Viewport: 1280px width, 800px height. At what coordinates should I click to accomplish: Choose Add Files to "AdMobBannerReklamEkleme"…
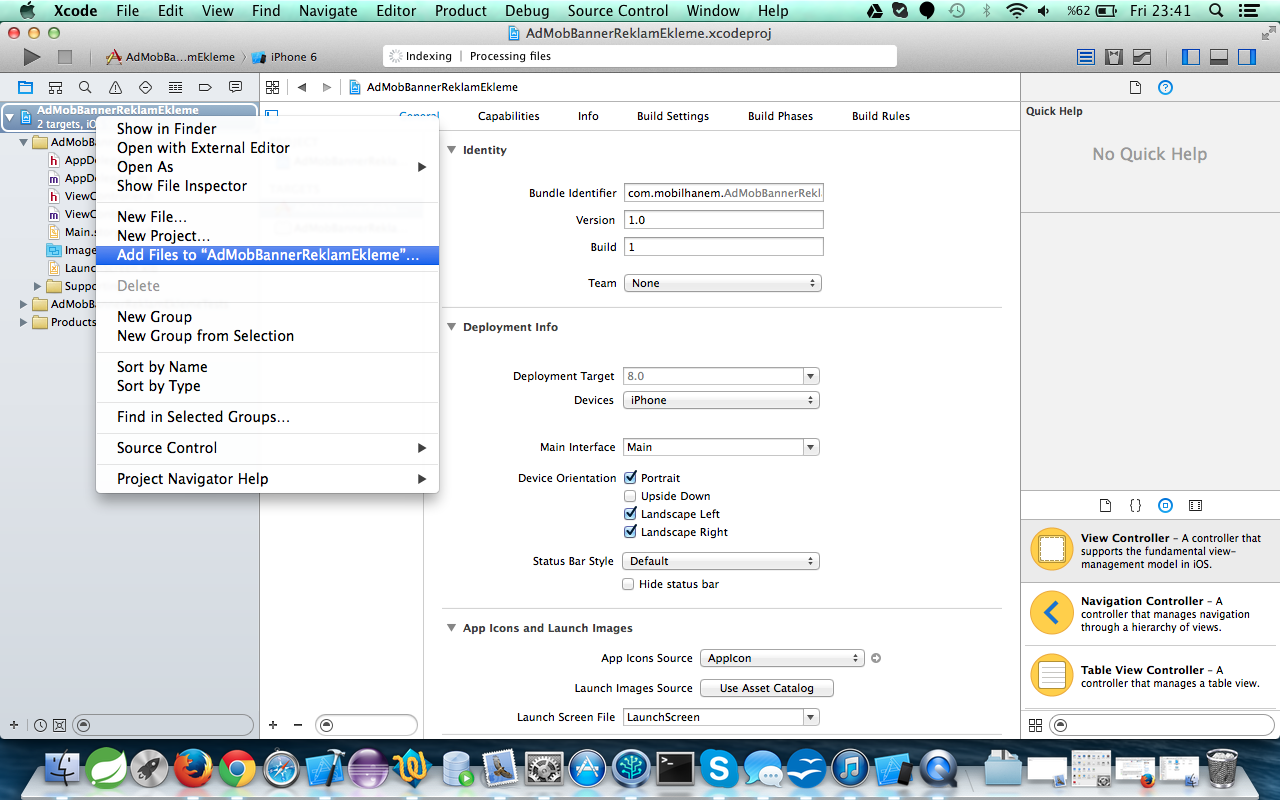(x=267, y=255)
